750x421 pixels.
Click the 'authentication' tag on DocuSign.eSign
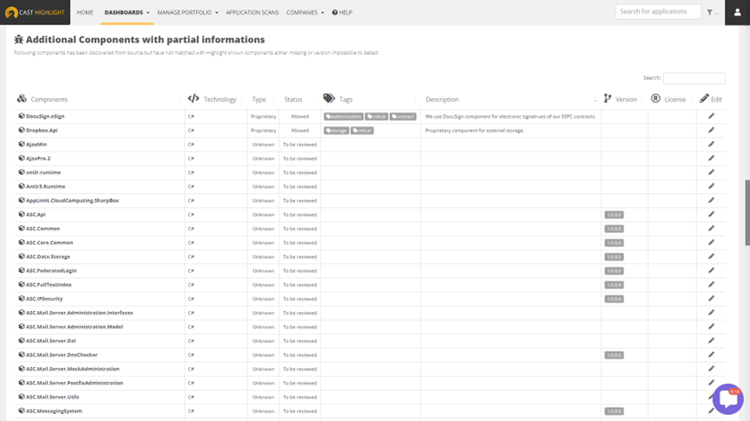[x=343, y=116]
